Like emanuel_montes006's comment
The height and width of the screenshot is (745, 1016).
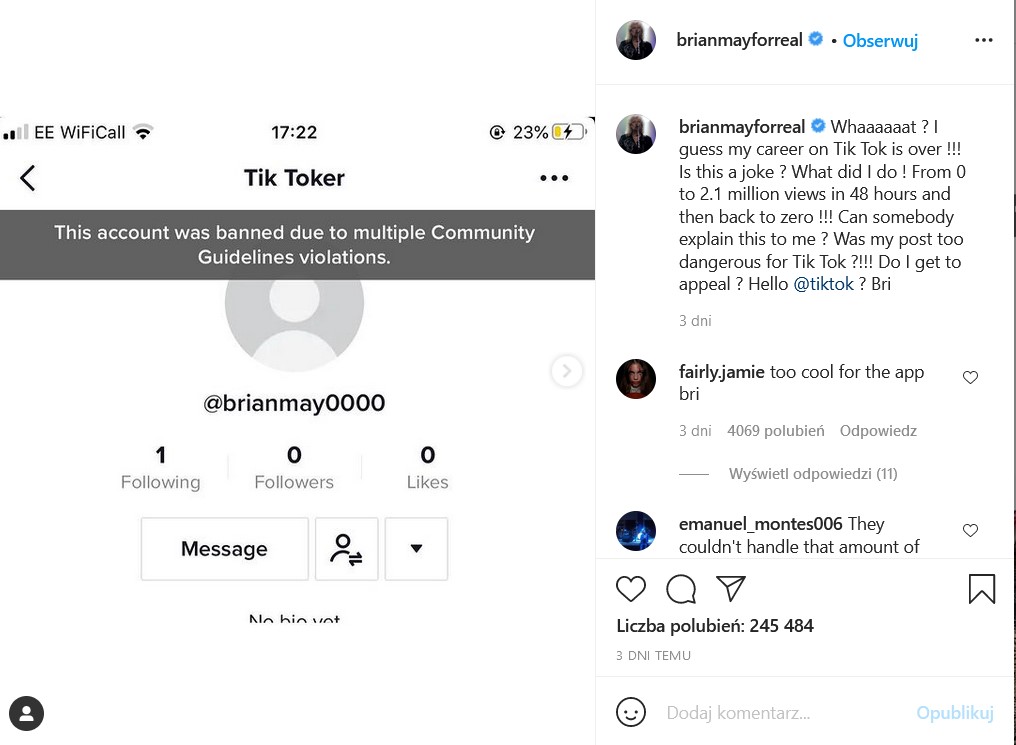[x=970, y=531]
